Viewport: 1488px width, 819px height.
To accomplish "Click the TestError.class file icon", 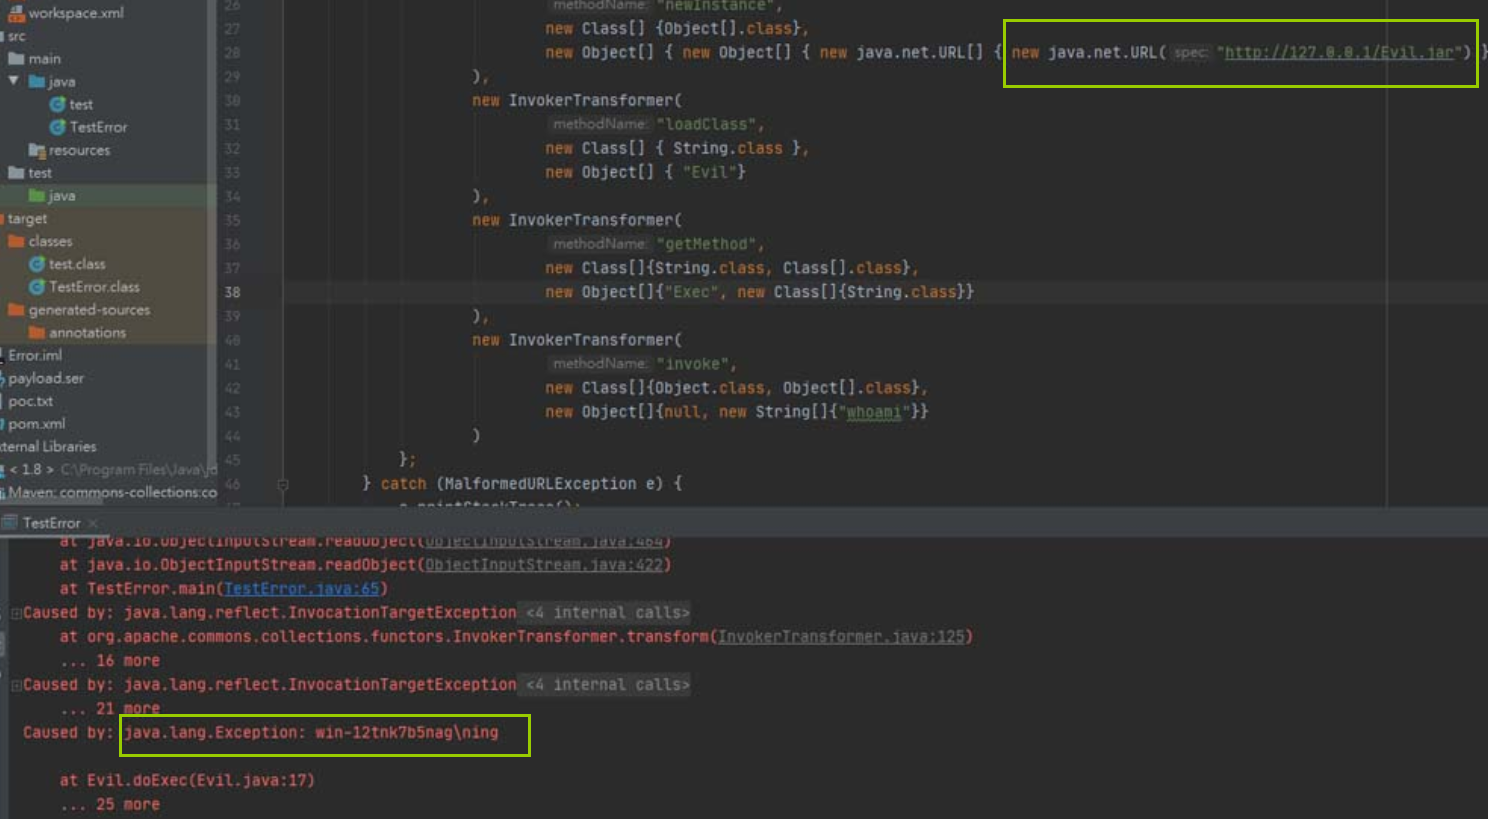I will (x=37, y=287).
